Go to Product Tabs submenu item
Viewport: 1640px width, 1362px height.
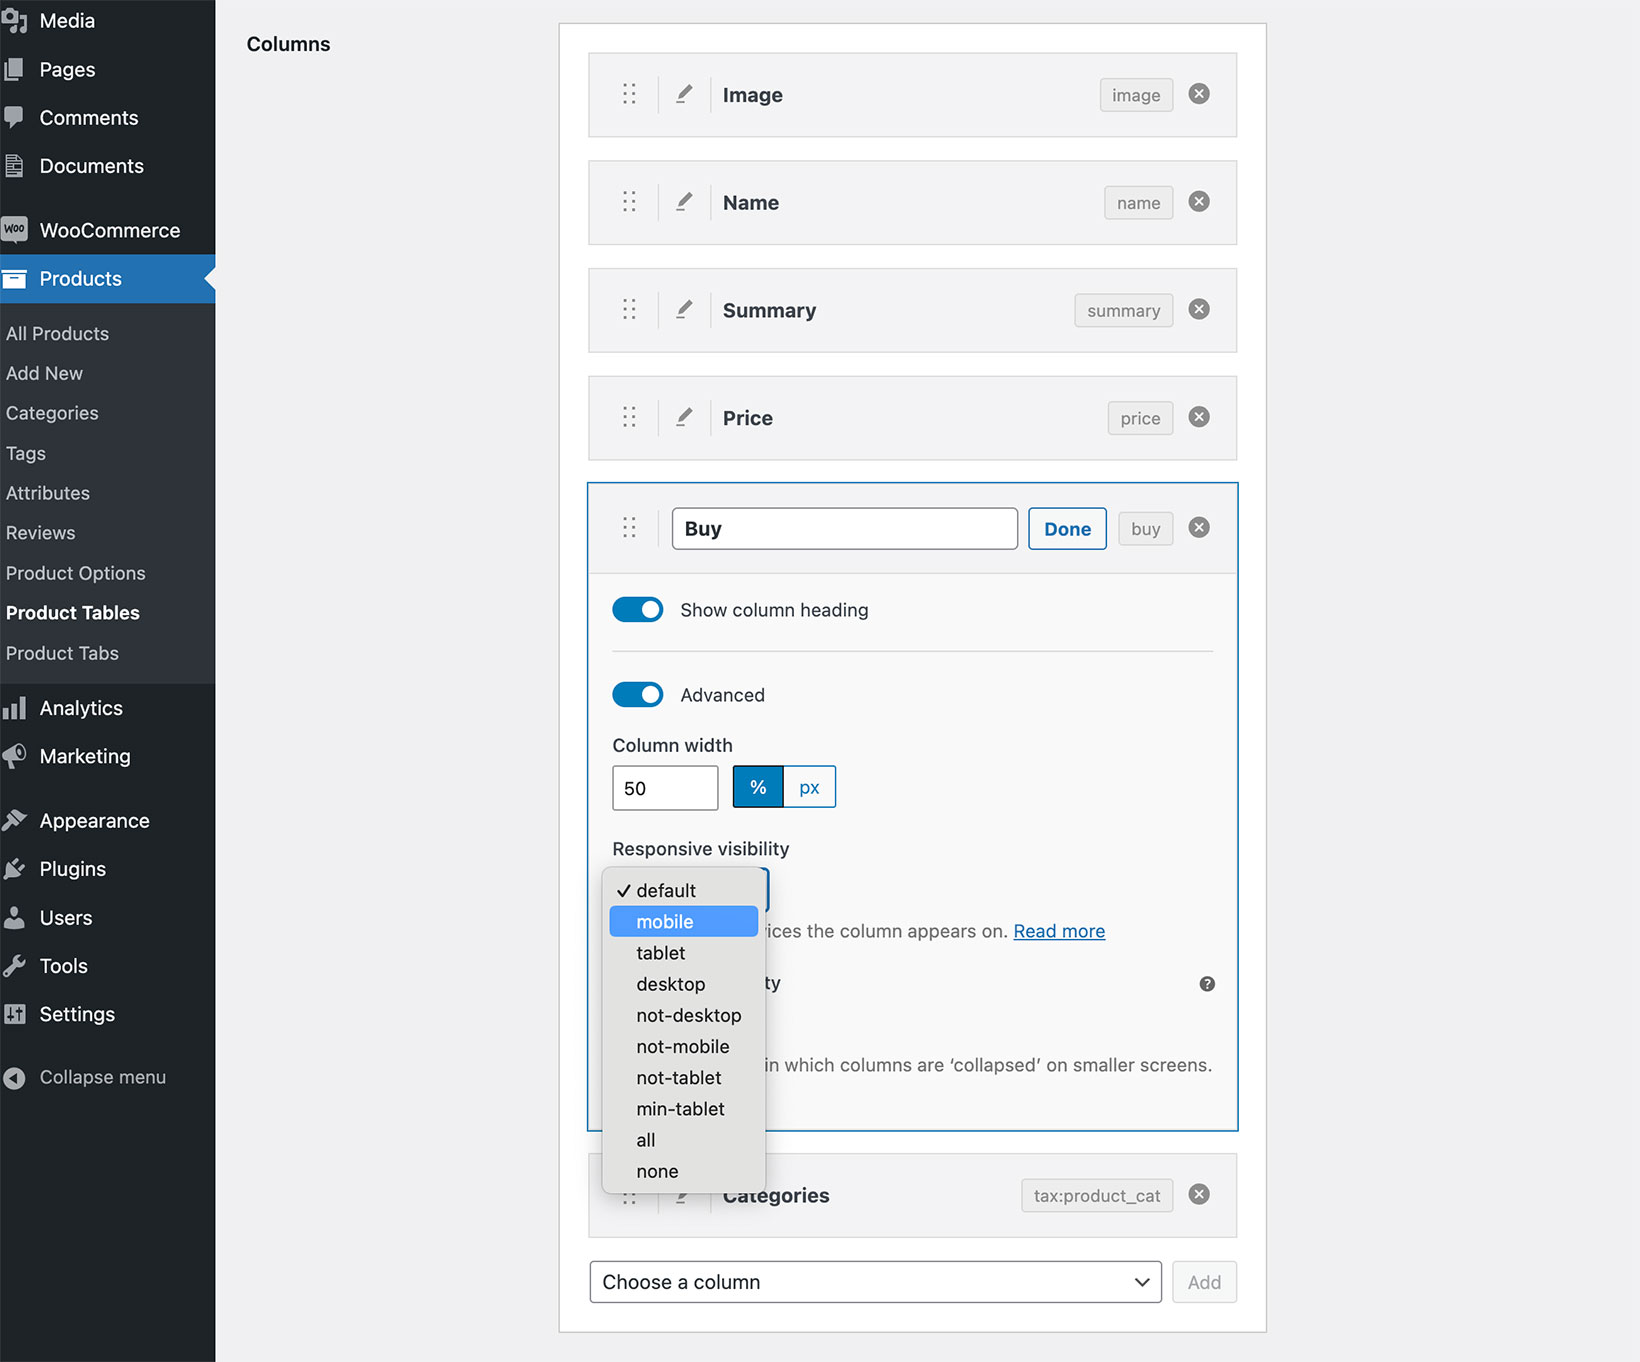tap(62, 653)
